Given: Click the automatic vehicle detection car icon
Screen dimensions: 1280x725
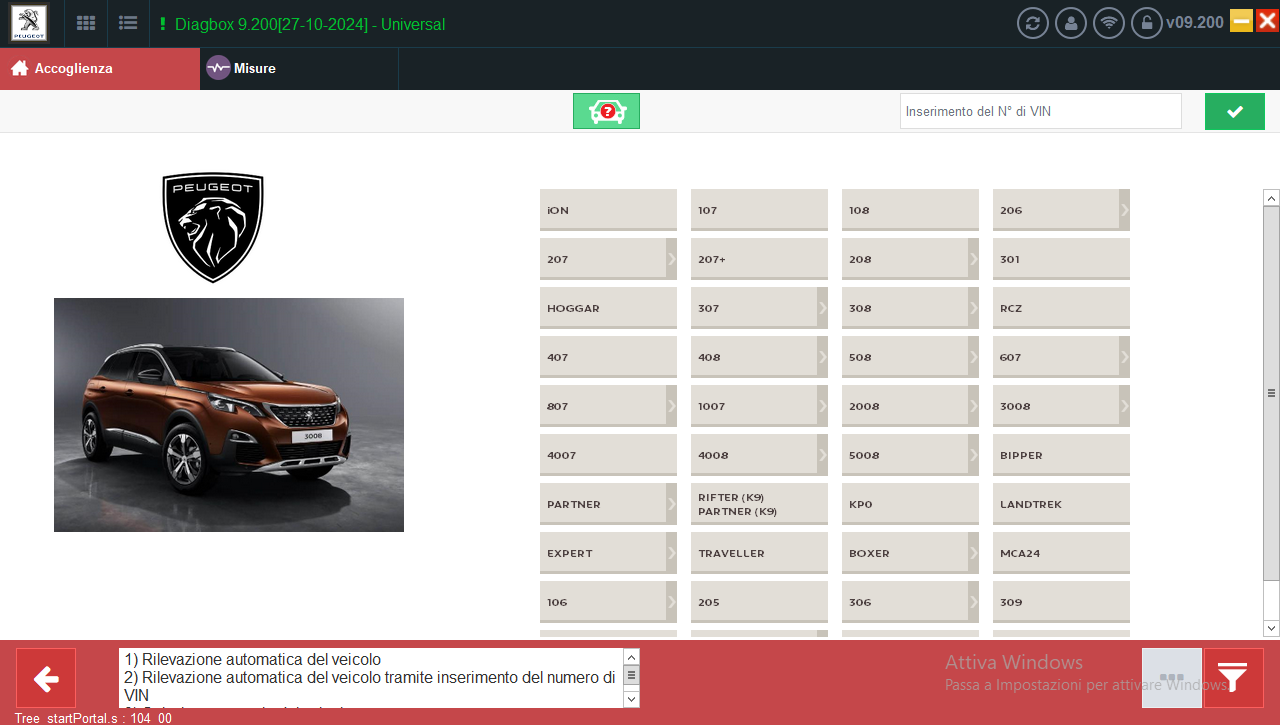Looking at the screenshot, I should pos(606,111).
